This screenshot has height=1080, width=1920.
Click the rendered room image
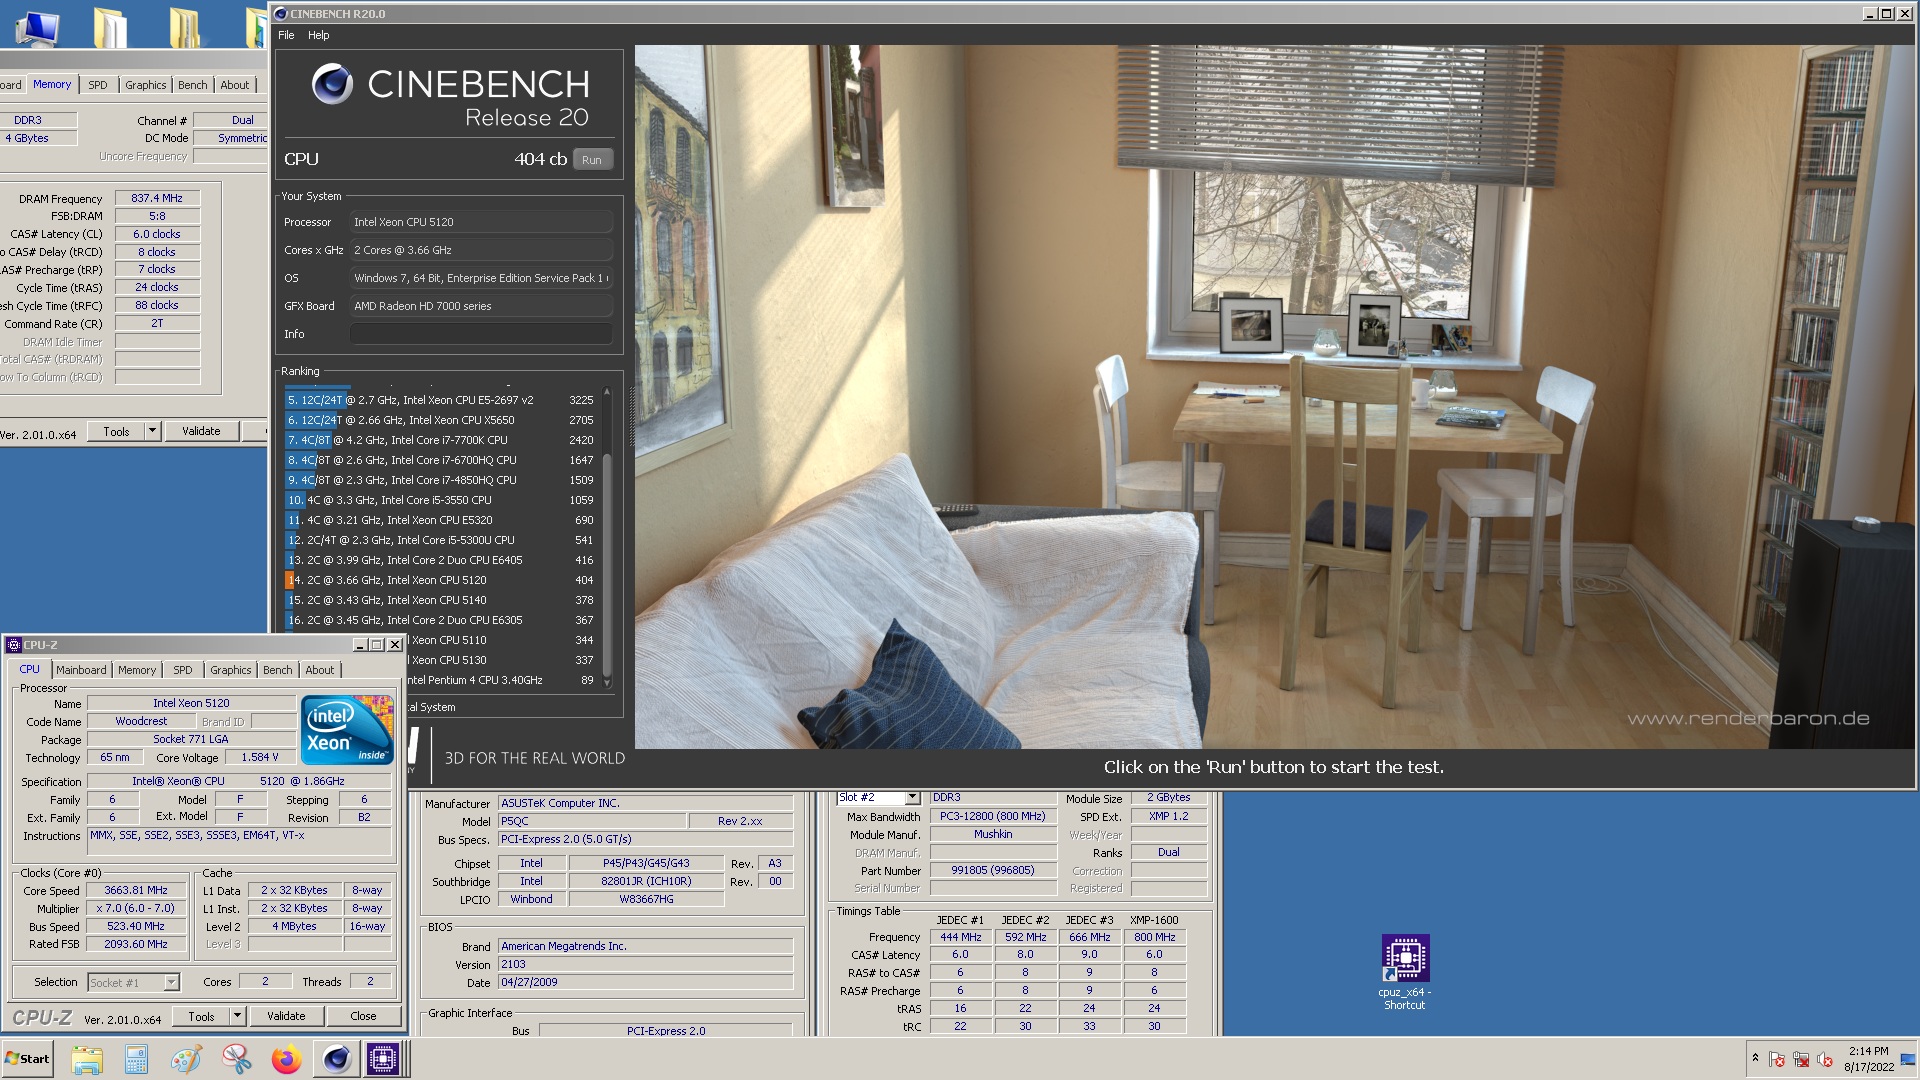1274,396
